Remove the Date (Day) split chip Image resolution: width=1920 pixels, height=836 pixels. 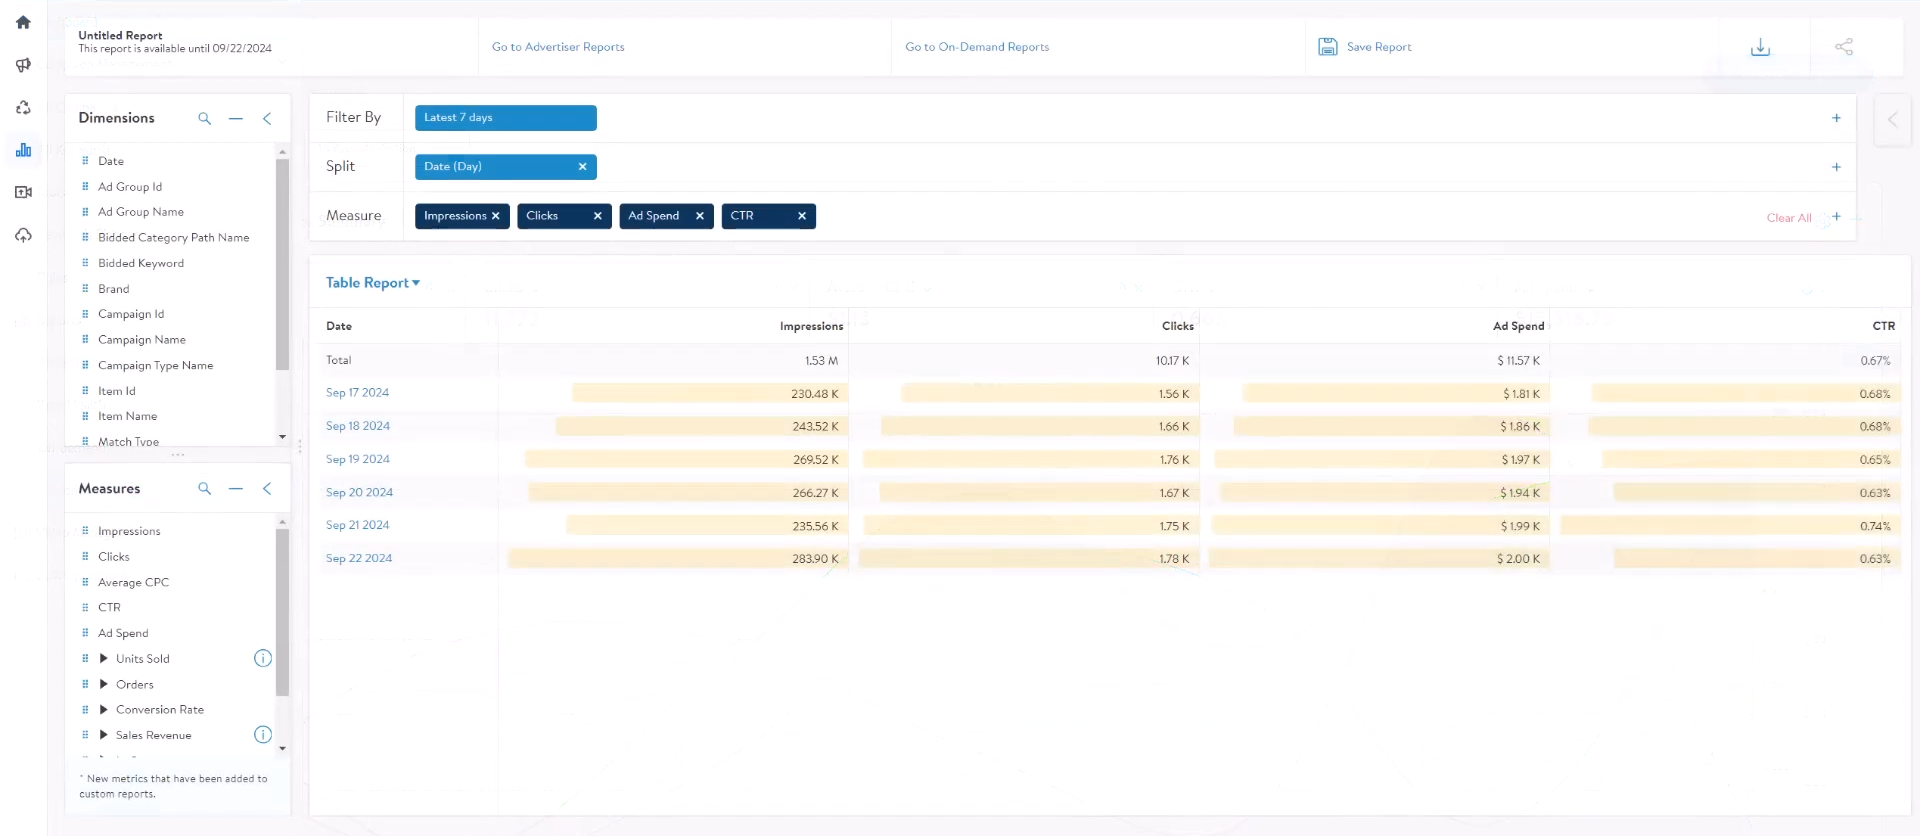(582, 167)
